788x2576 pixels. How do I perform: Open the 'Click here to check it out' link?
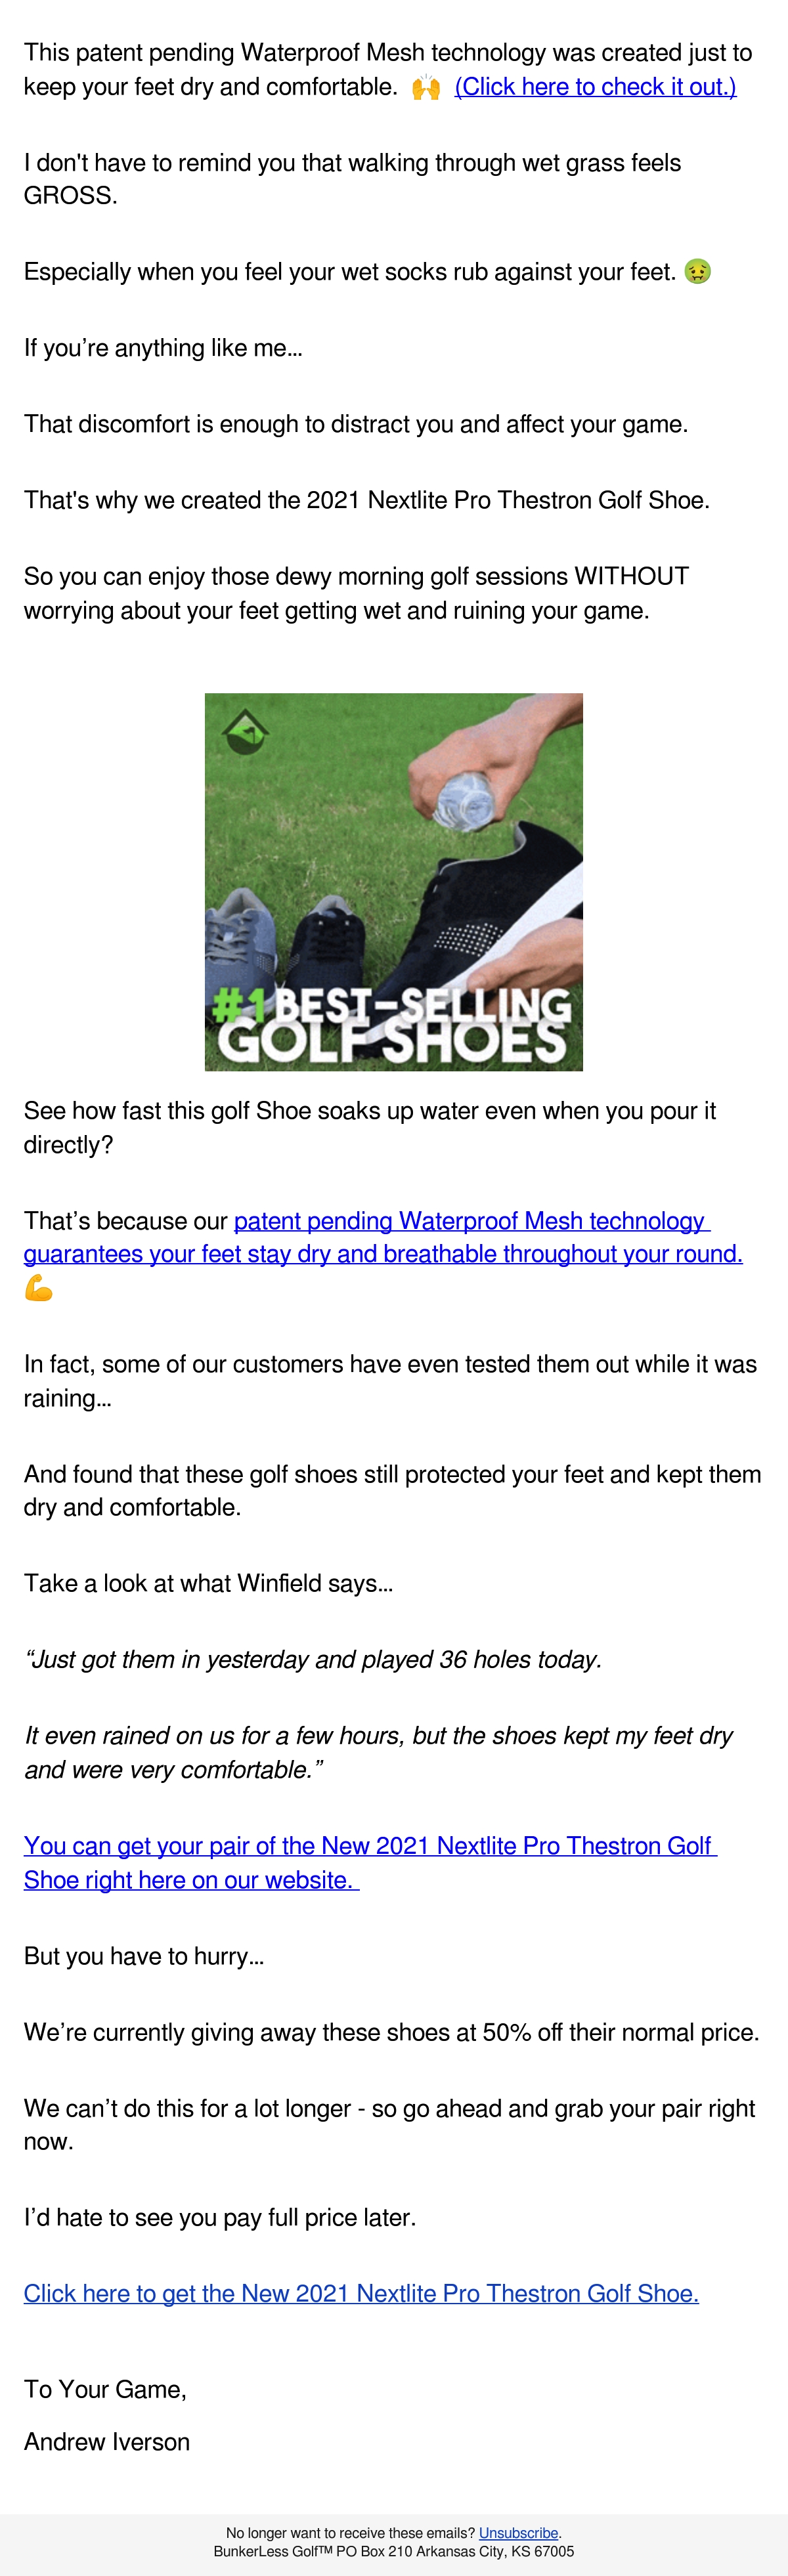point(595,87)
